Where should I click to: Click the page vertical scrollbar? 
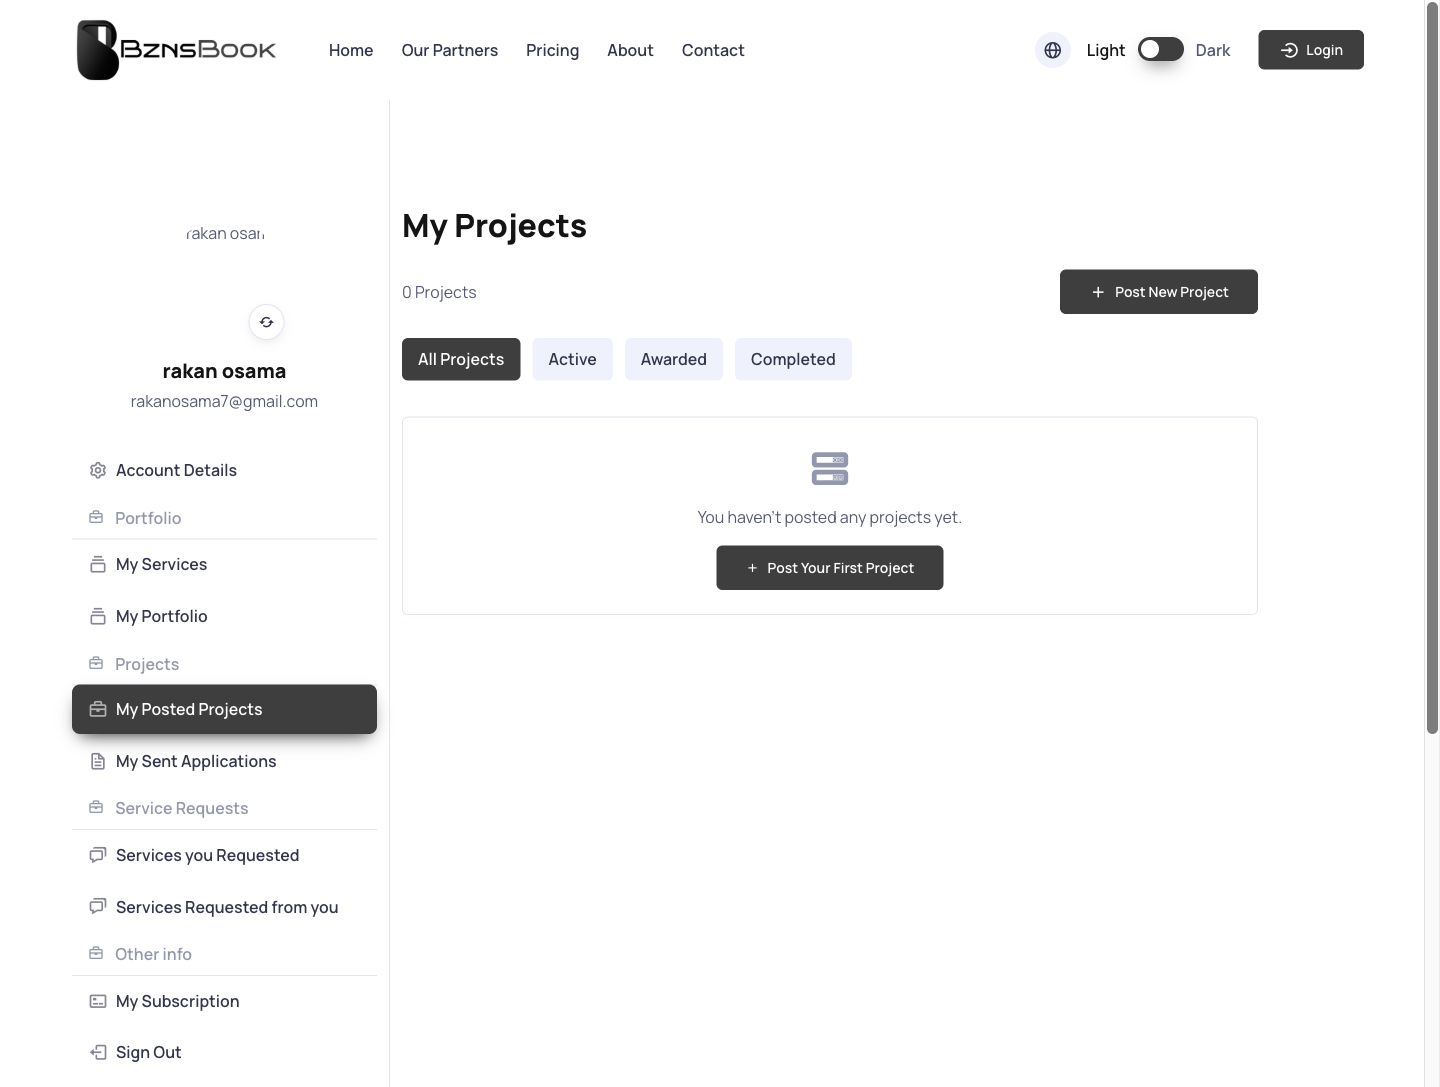coord(1432,370)
